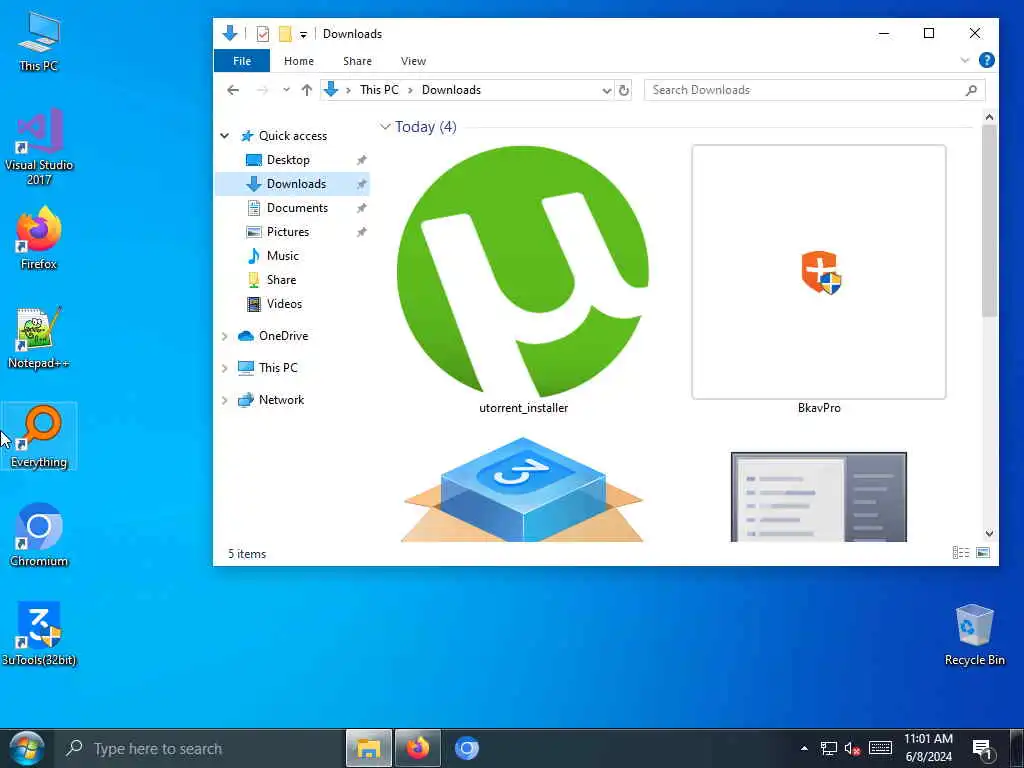Viewport: 1024px width, 768px height.
Task: Select the 3uTools(32bit) desktop shortcut
Action: click(x=39, y=633)
